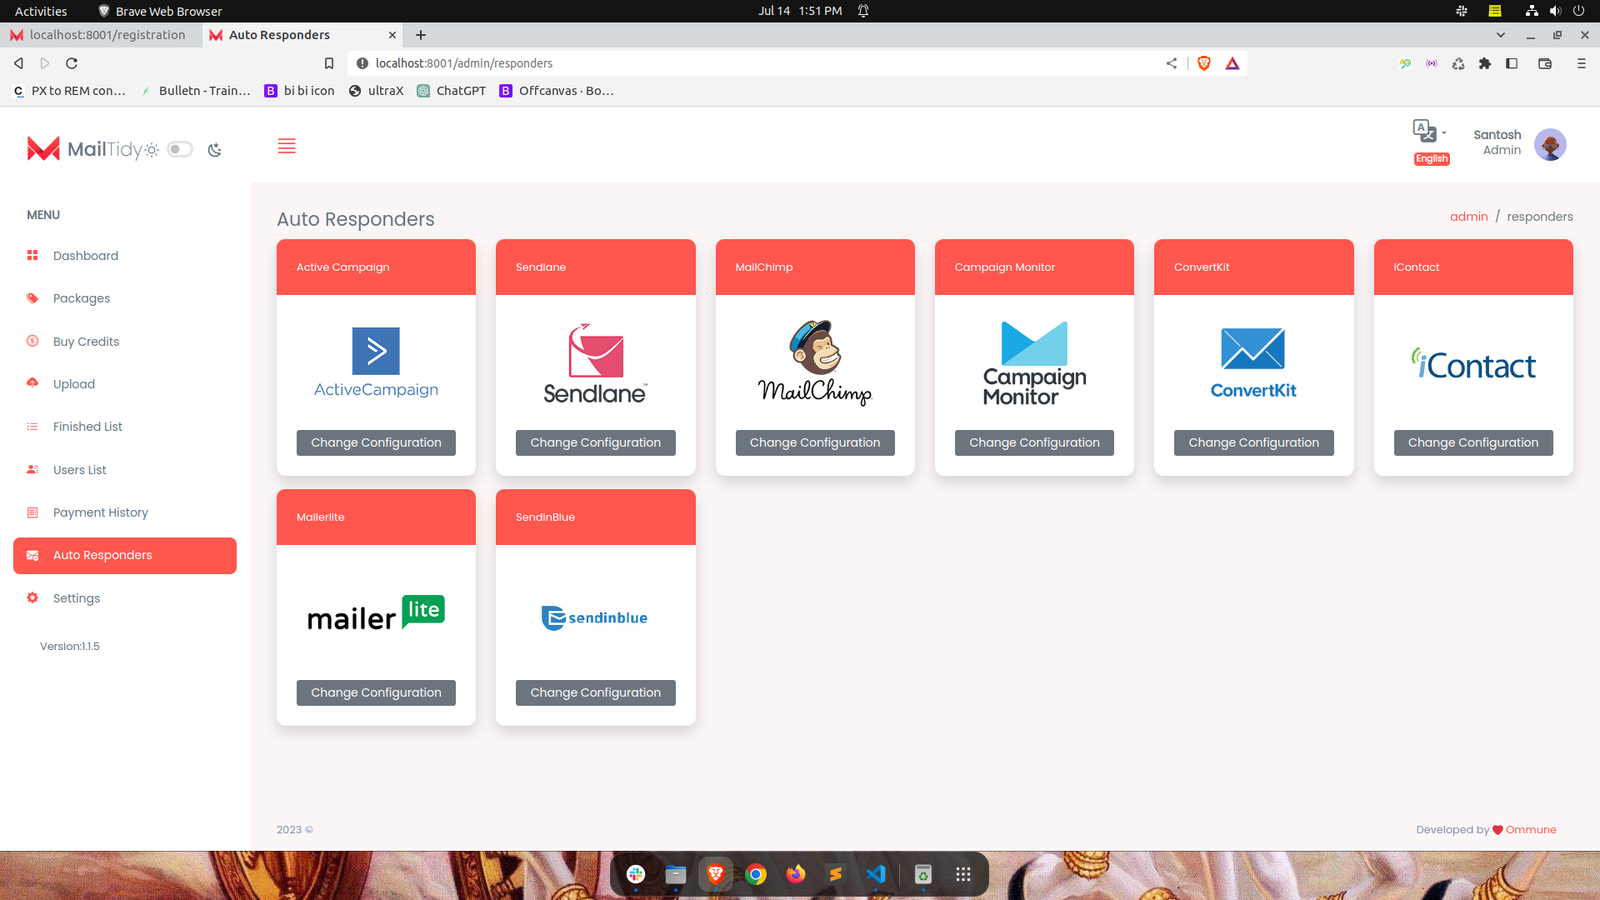Close the Auto Responders browser tab

(392, 35)
